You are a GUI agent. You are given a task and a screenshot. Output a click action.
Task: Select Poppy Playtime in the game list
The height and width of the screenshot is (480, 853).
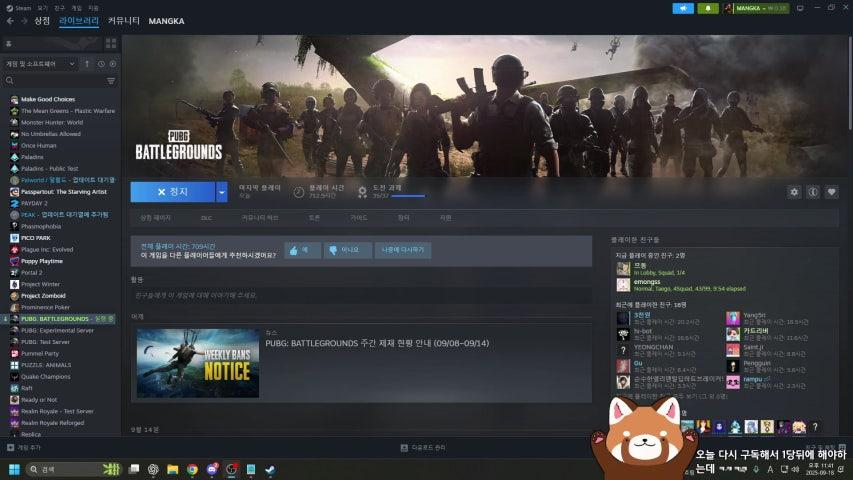42,261
